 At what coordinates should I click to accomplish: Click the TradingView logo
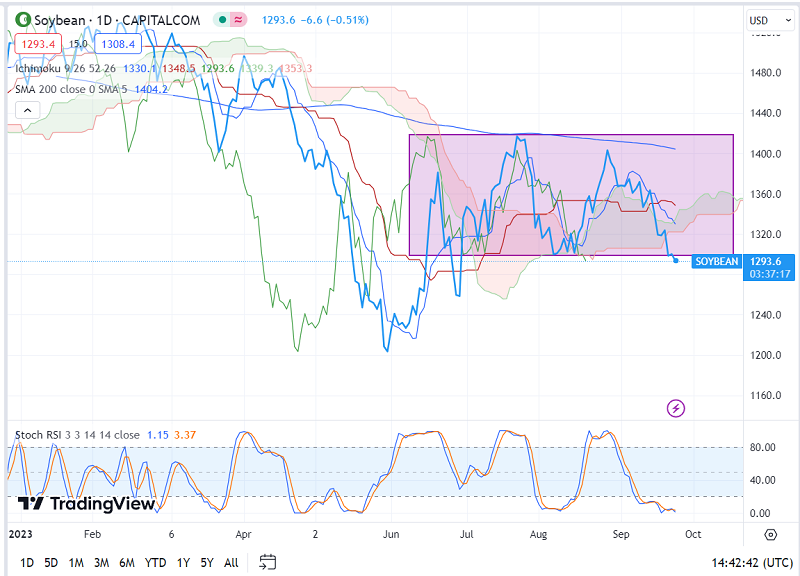[x=87, y=504]
